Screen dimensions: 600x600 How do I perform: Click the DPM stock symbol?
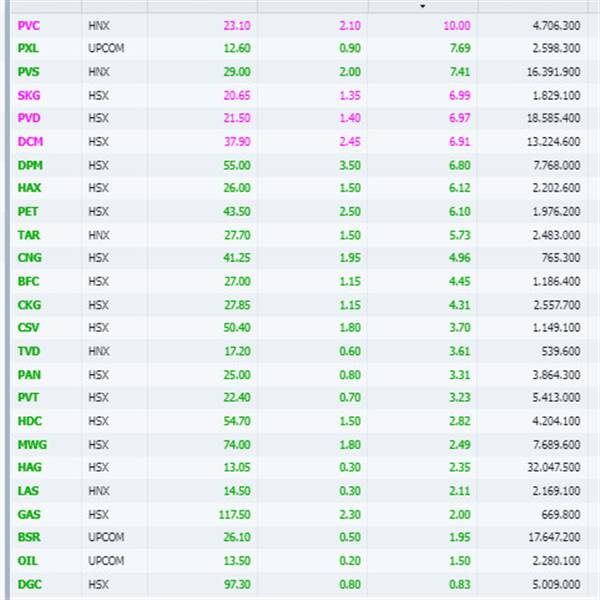[x=30, y=165]
